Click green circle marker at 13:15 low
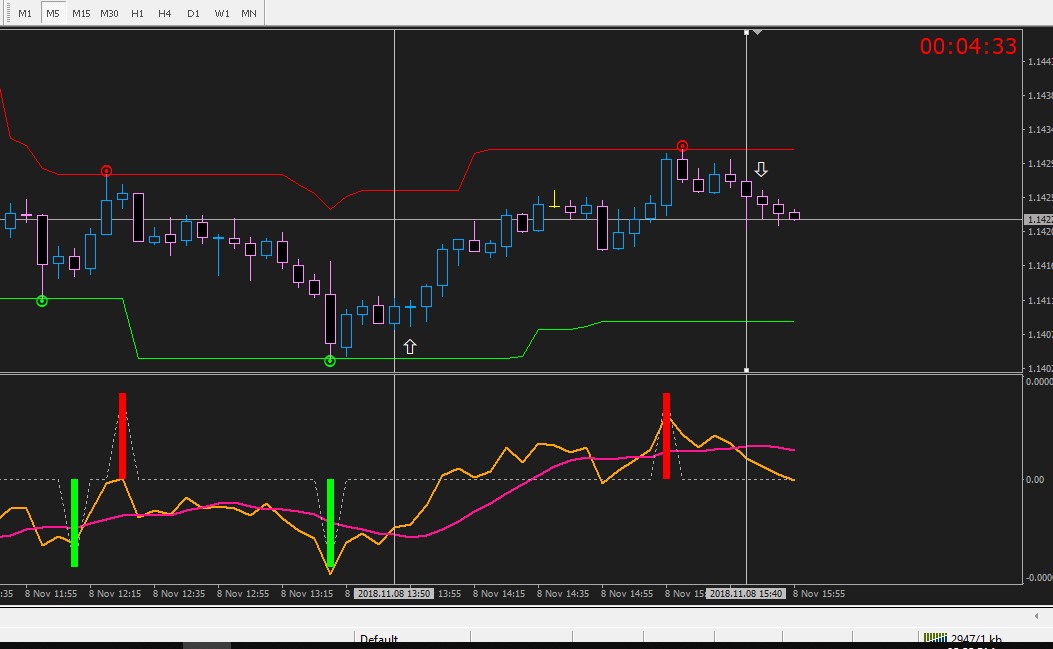 330,361
